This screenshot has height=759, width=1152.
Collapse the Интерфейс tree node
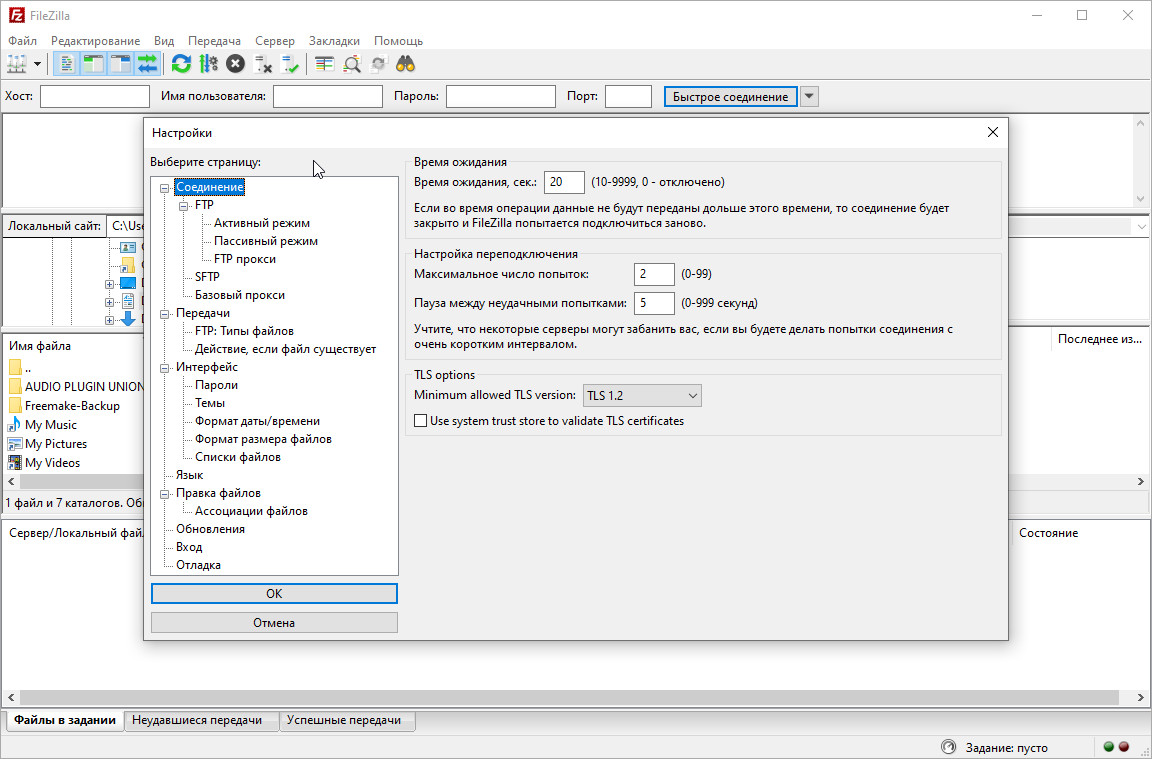pos(165,368)
